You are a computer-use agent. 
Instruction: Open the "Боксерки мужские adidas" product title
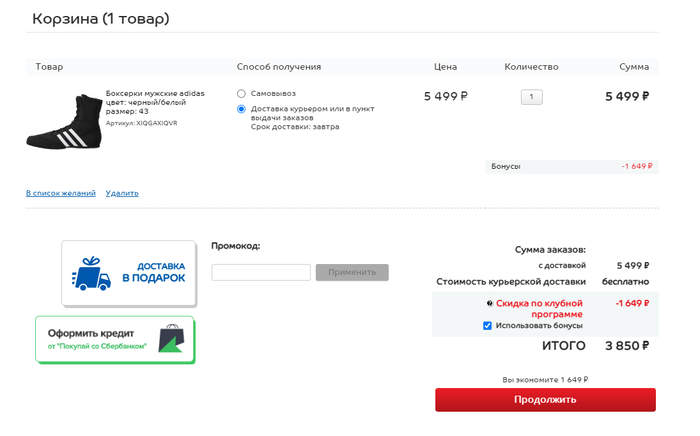tap(155, 93)
